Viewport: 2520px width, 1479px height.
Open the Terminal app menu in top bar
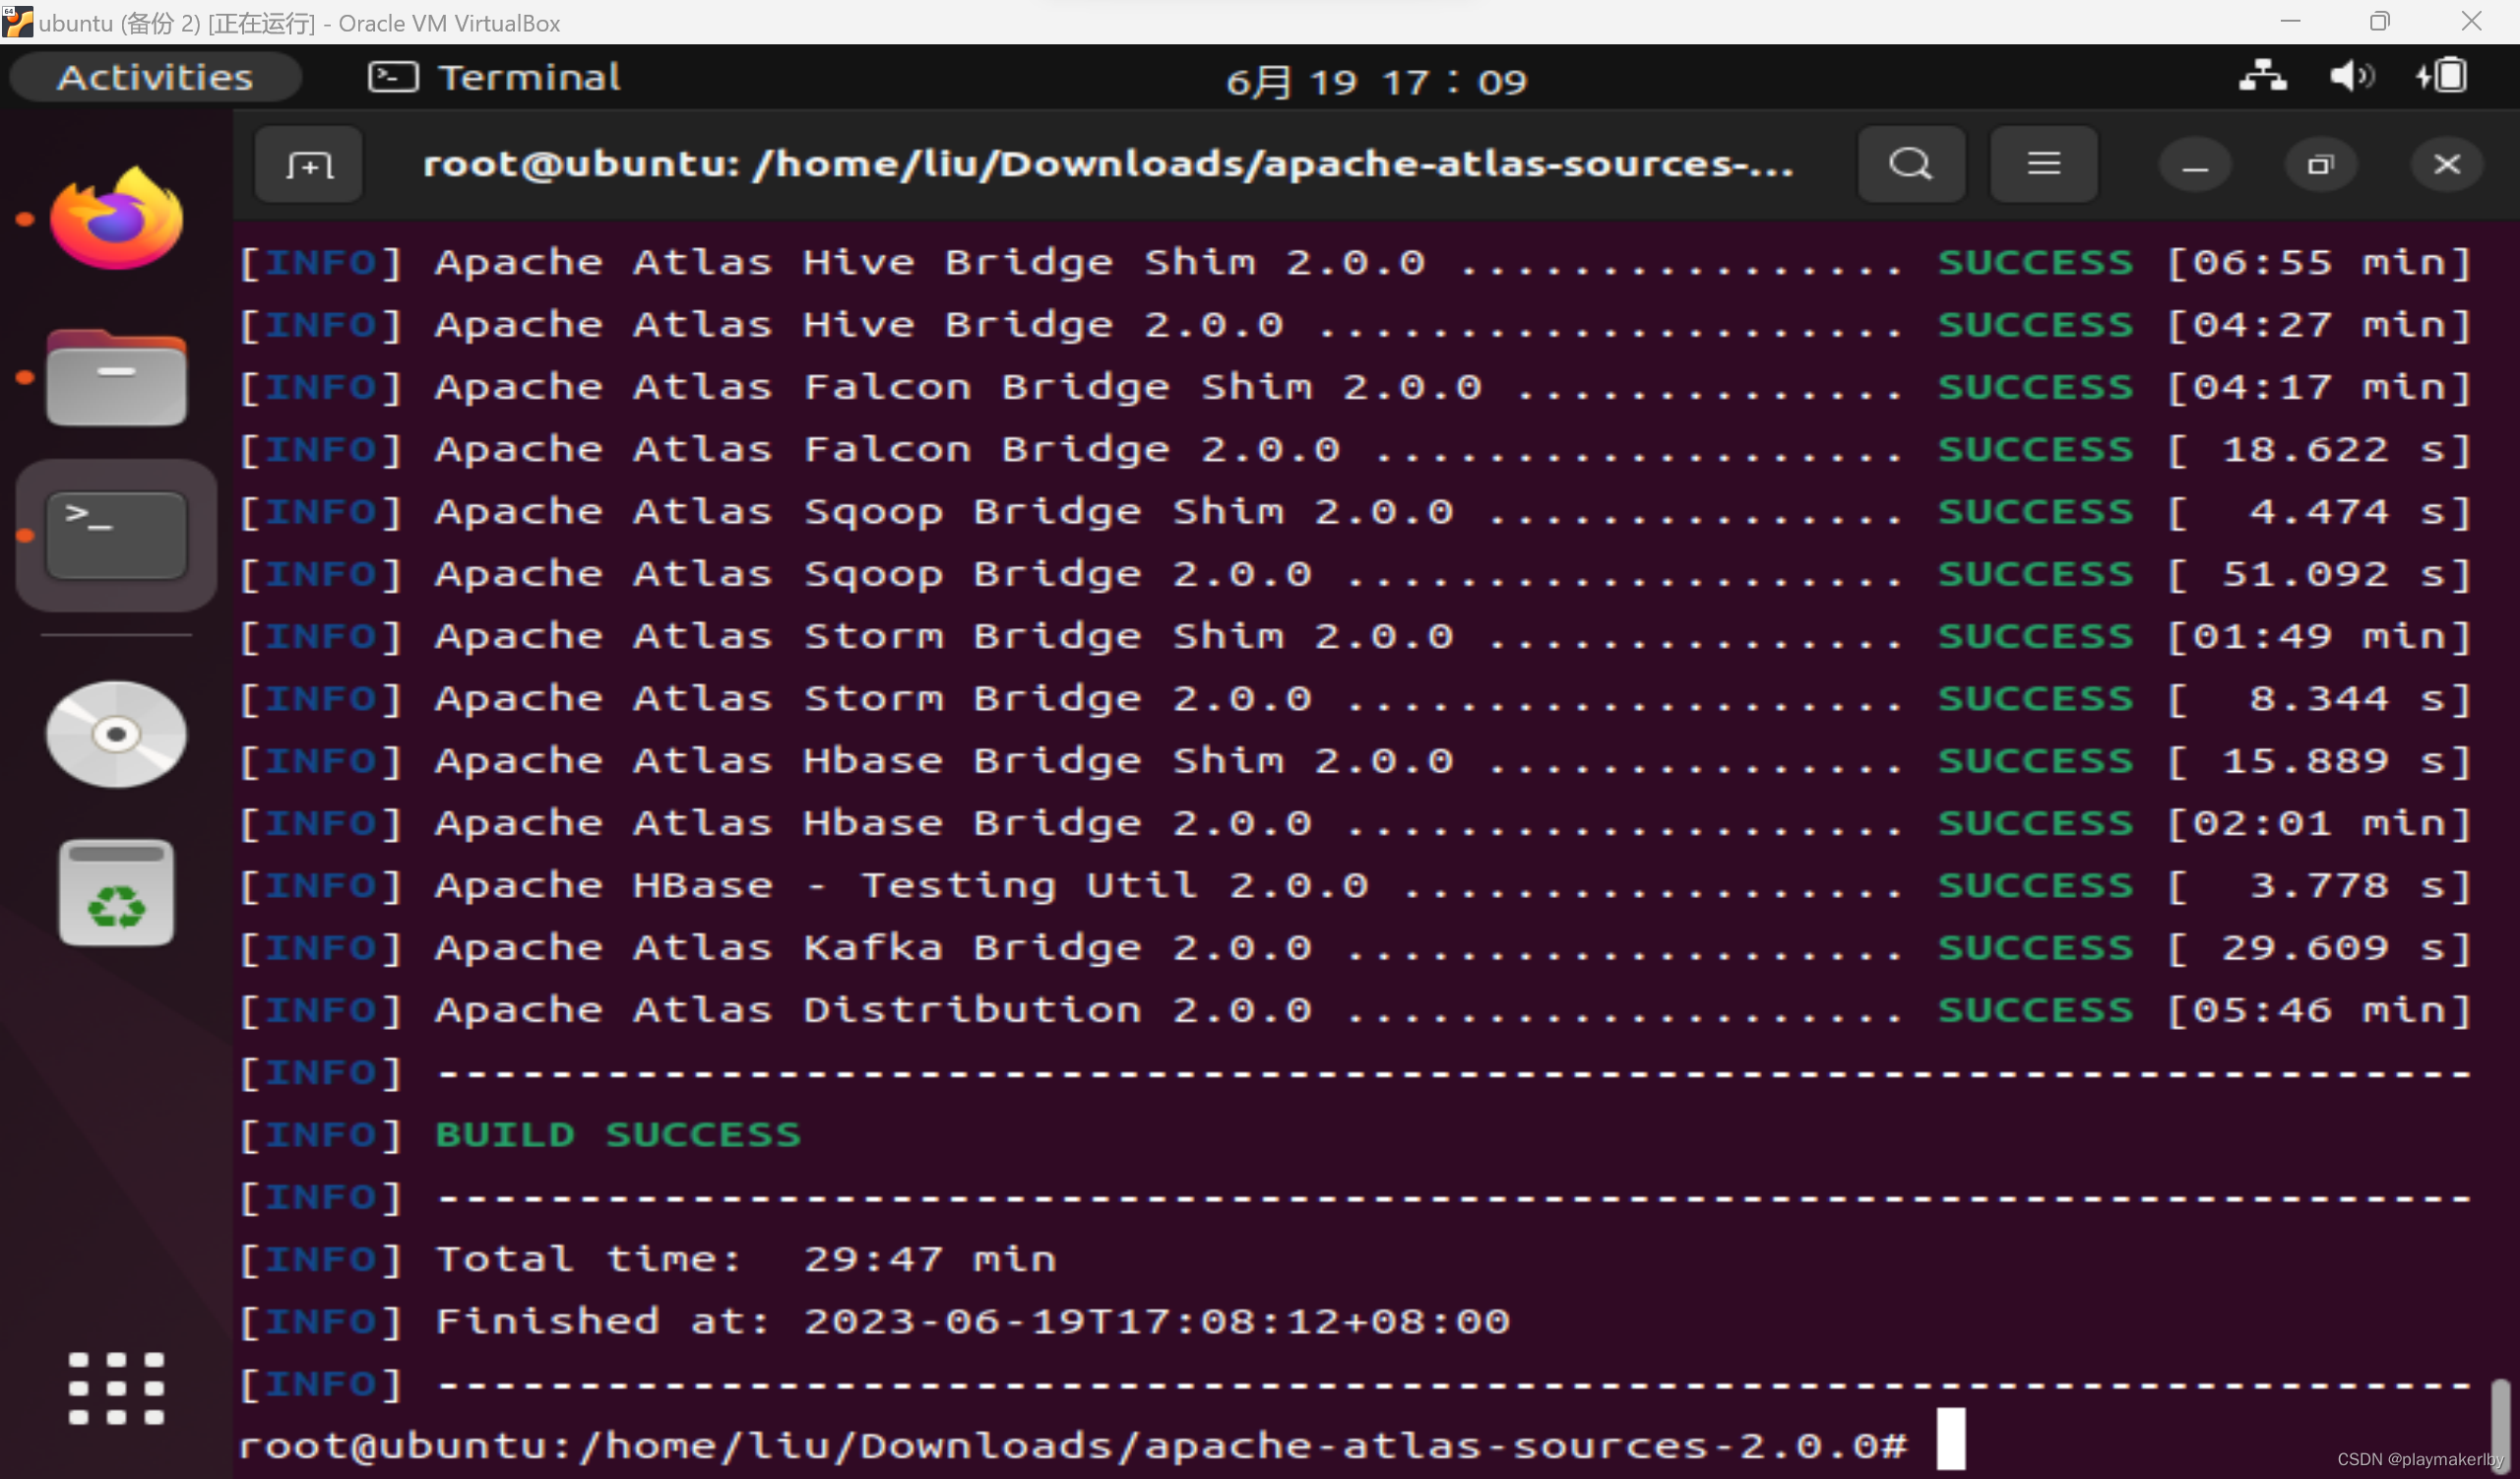494,77
